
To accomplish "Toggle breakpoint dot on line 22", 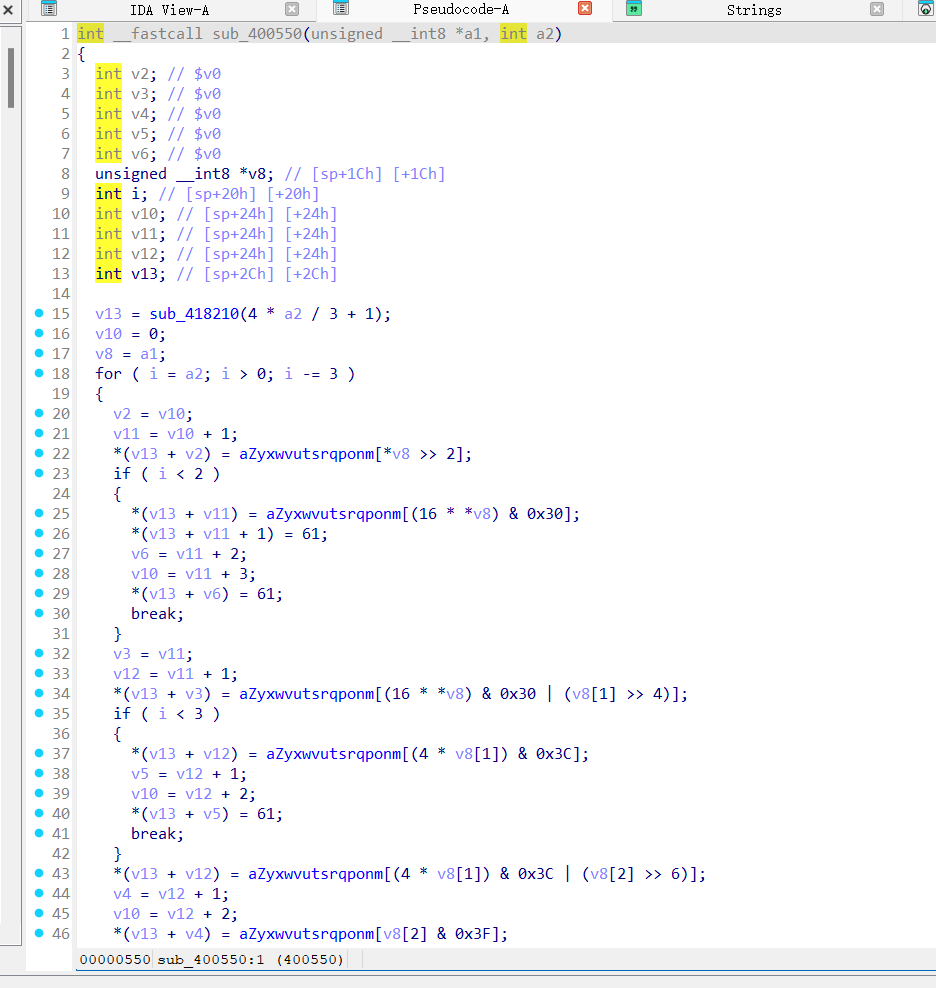I will point(39,453).
